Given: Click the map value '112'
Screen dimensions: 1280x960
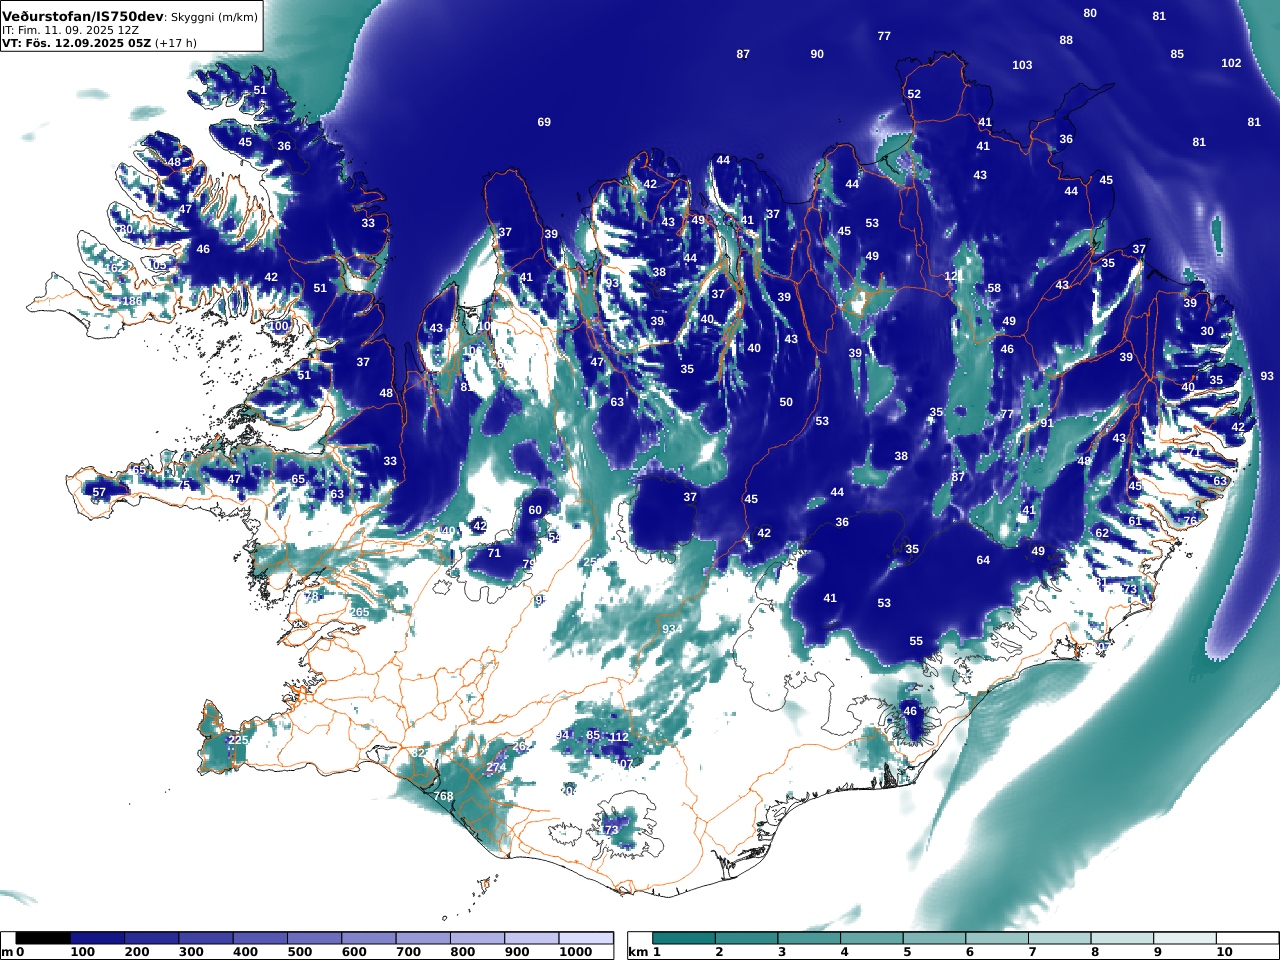Looking at the screenshot, I should coord(619,737).
